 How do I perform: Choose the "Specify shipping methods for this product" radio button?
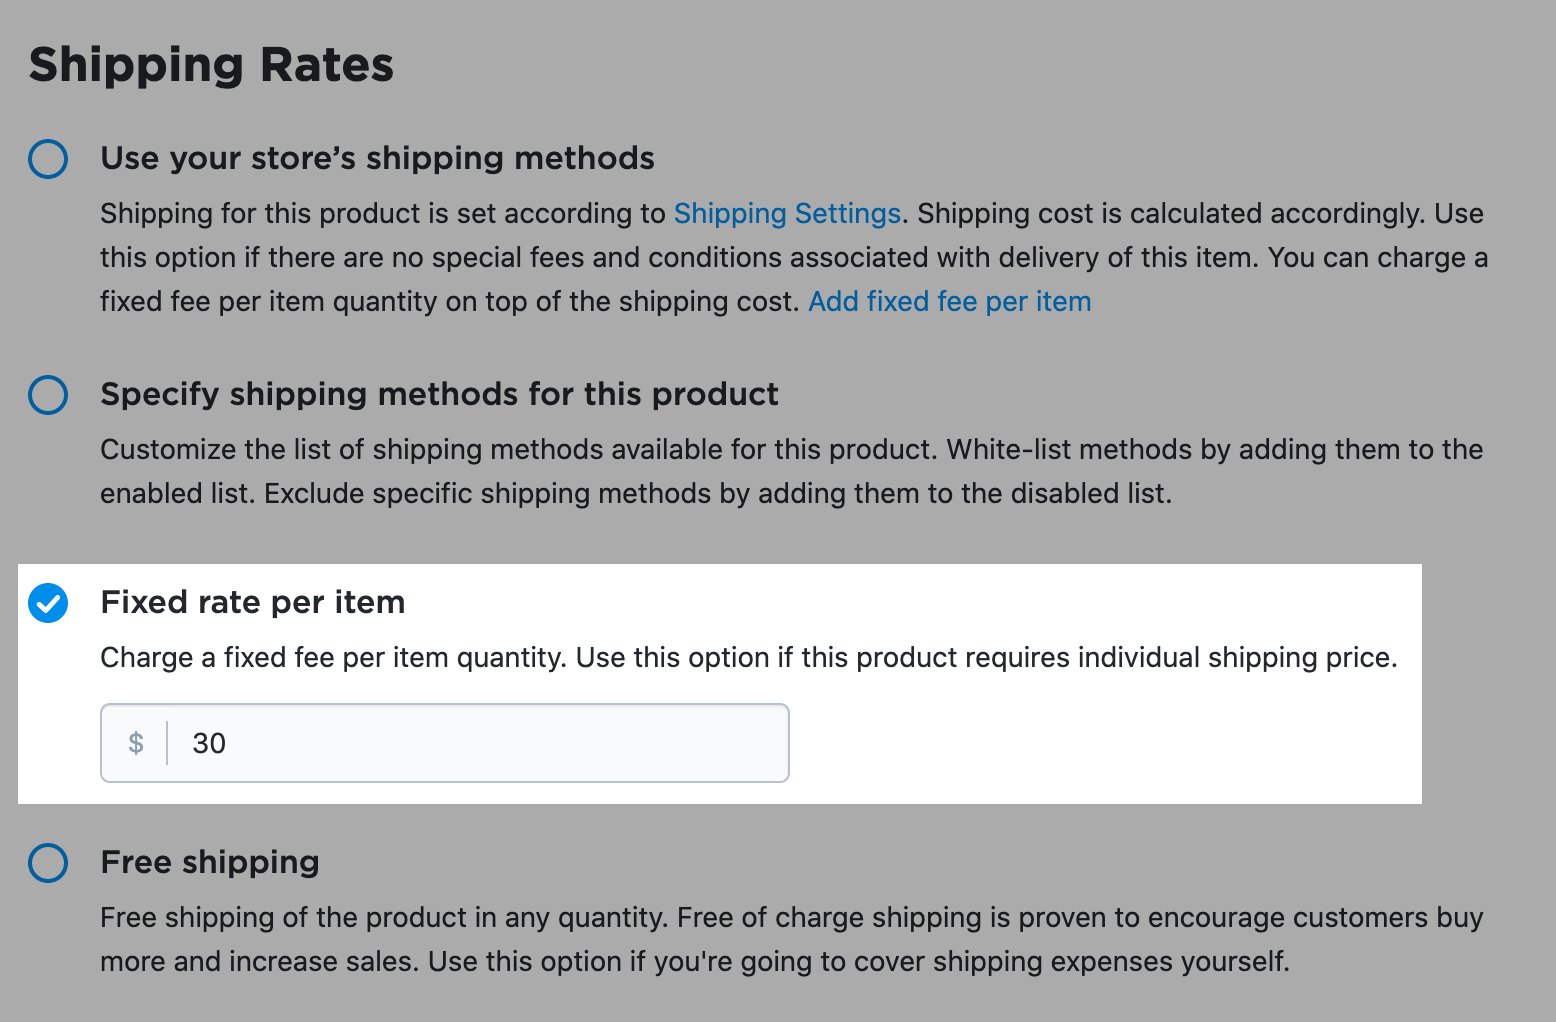coord(48,395)
